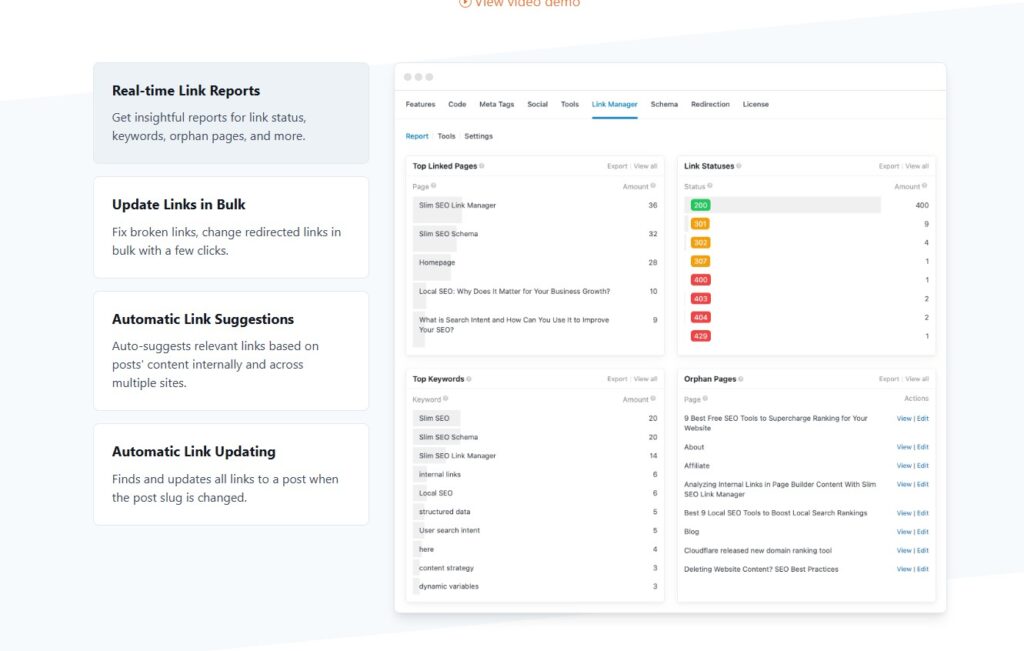The image size is (1024, 651).
Task: Open the Page column tooltip in Orphan Pages
Action: click(x=706, y=399)
